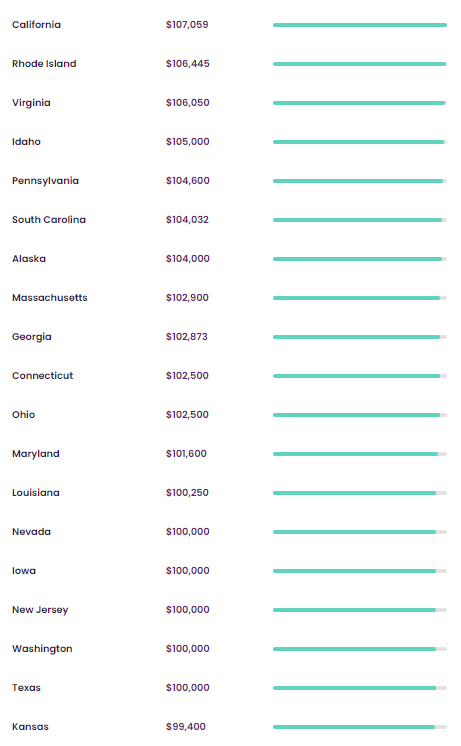
Task: Click Ohio's $102,500 salary value
Action: [x=187, y=415]
